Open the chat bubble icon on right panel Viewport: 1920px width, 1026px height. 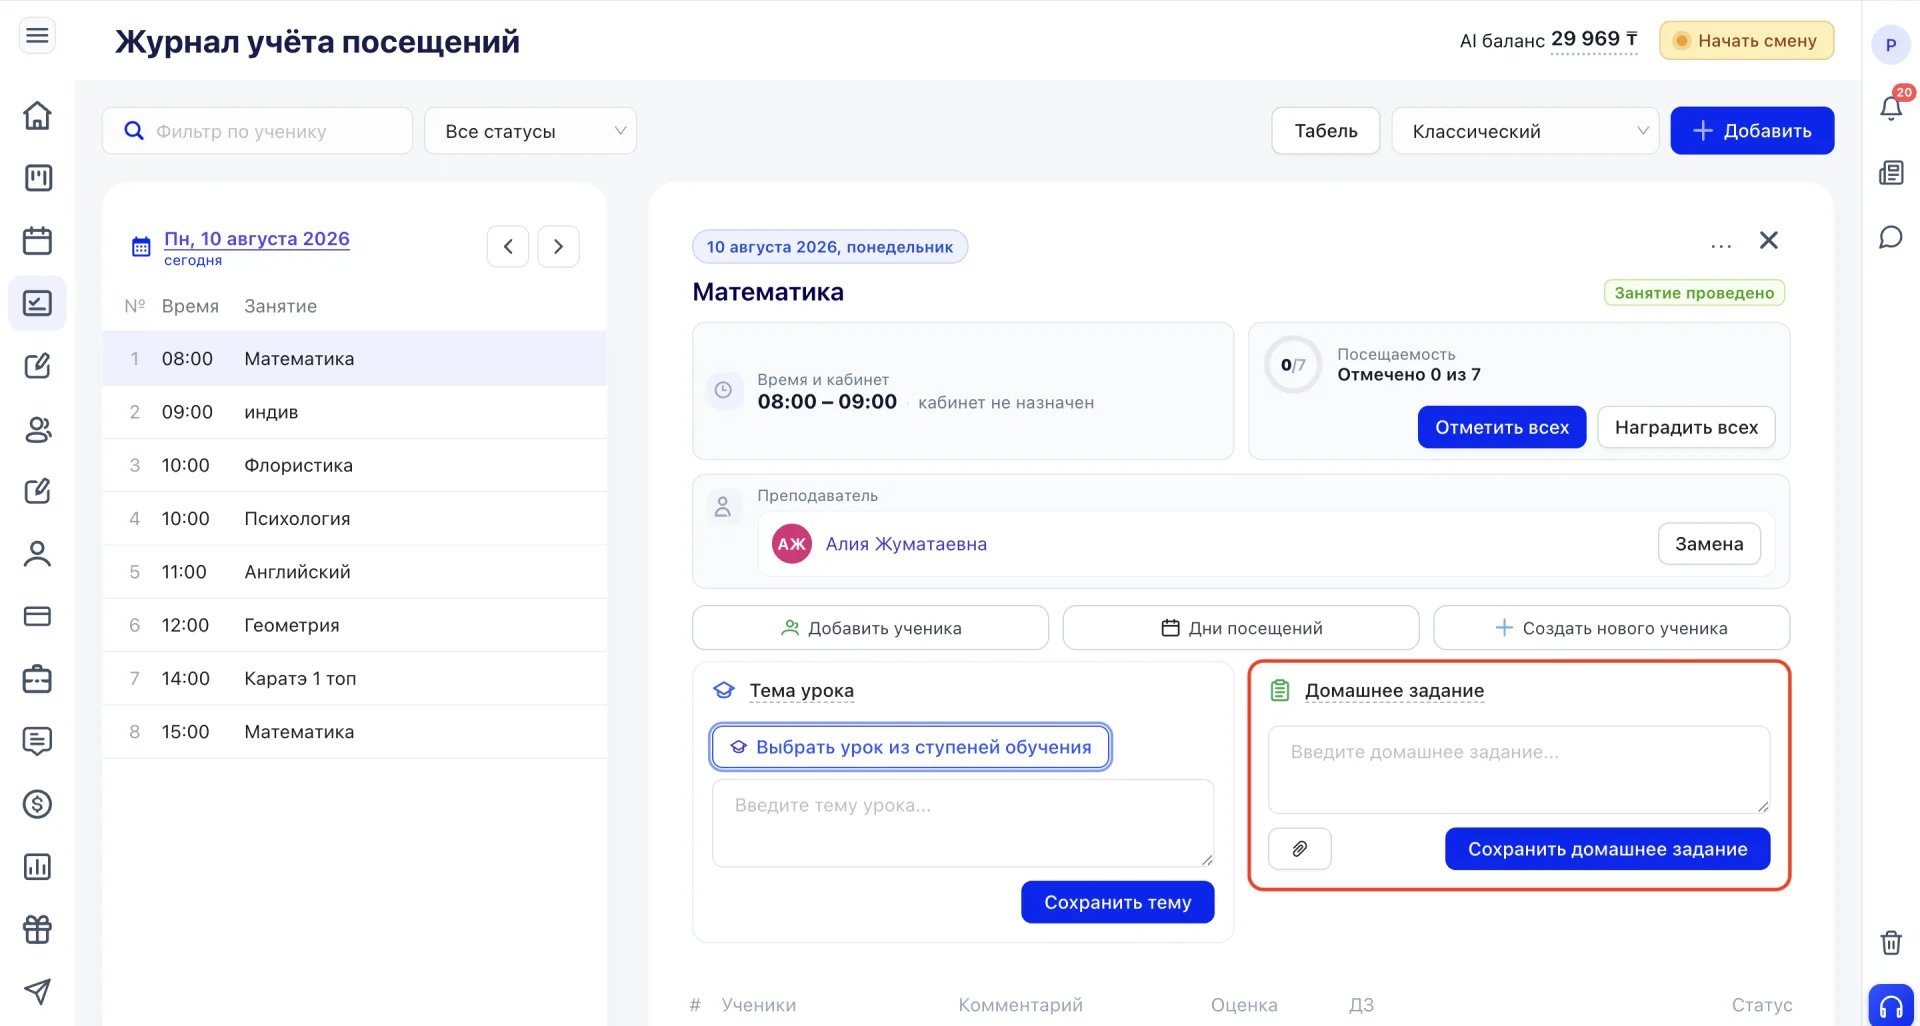[1891, 237]
